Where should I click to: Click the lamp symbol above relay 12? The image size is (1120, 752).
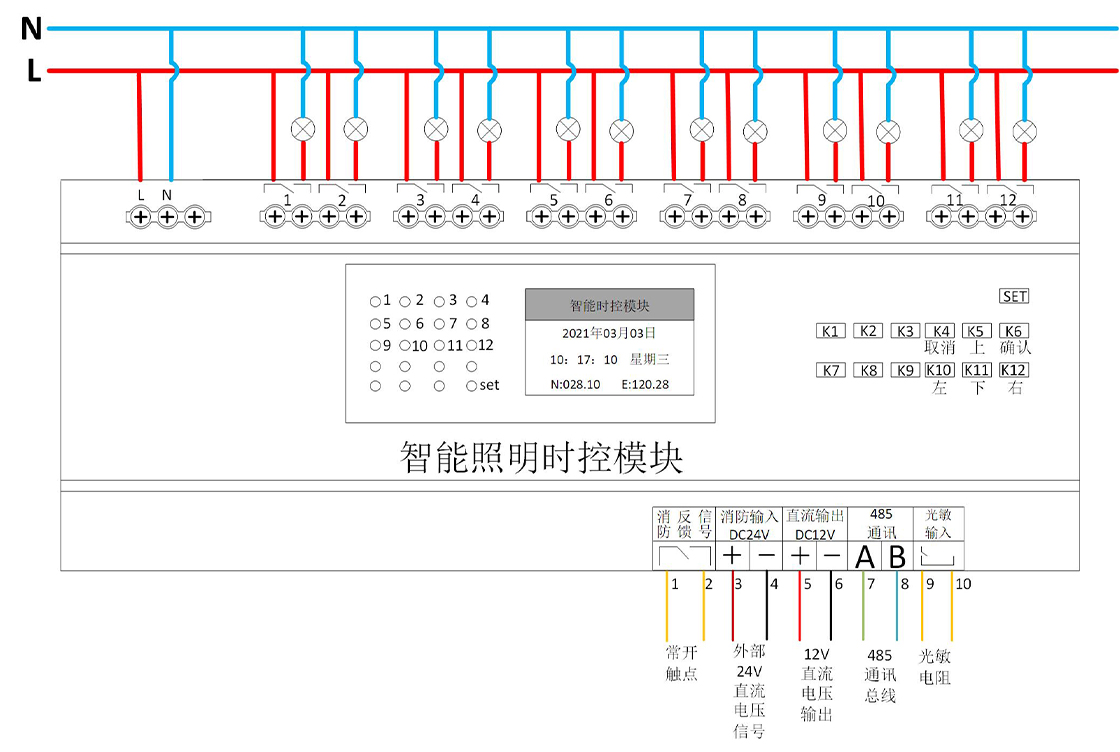[1023, 131]
